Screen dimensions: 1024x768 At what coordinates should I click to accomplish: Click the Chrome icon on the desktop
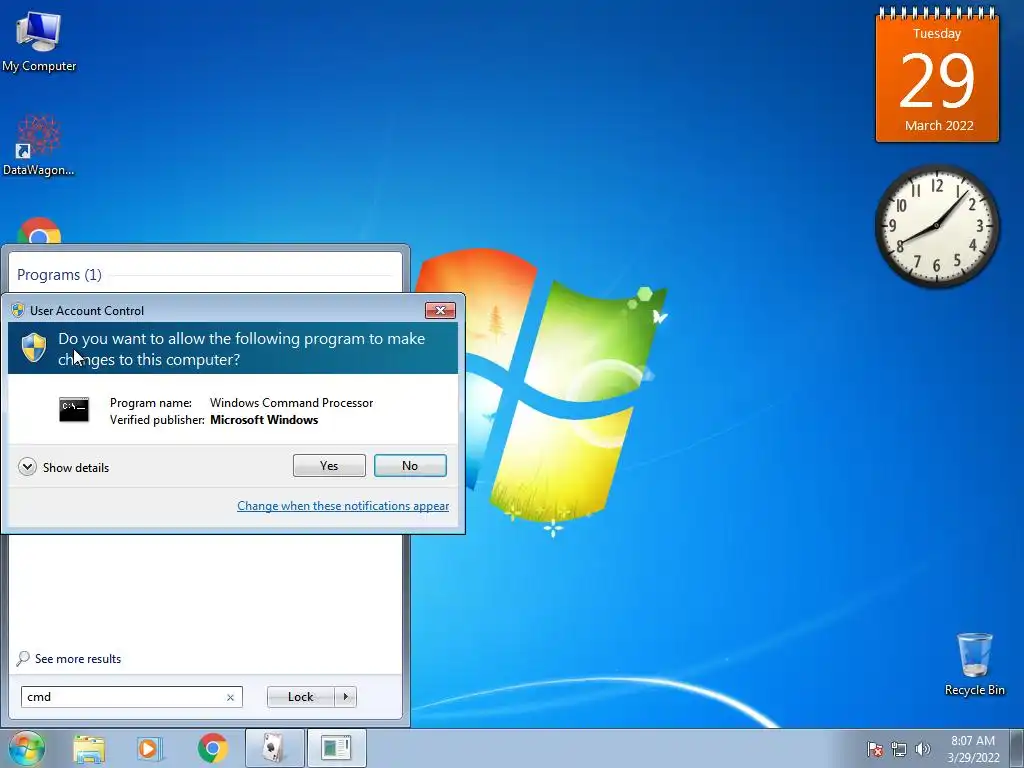(x=39, y=231)
